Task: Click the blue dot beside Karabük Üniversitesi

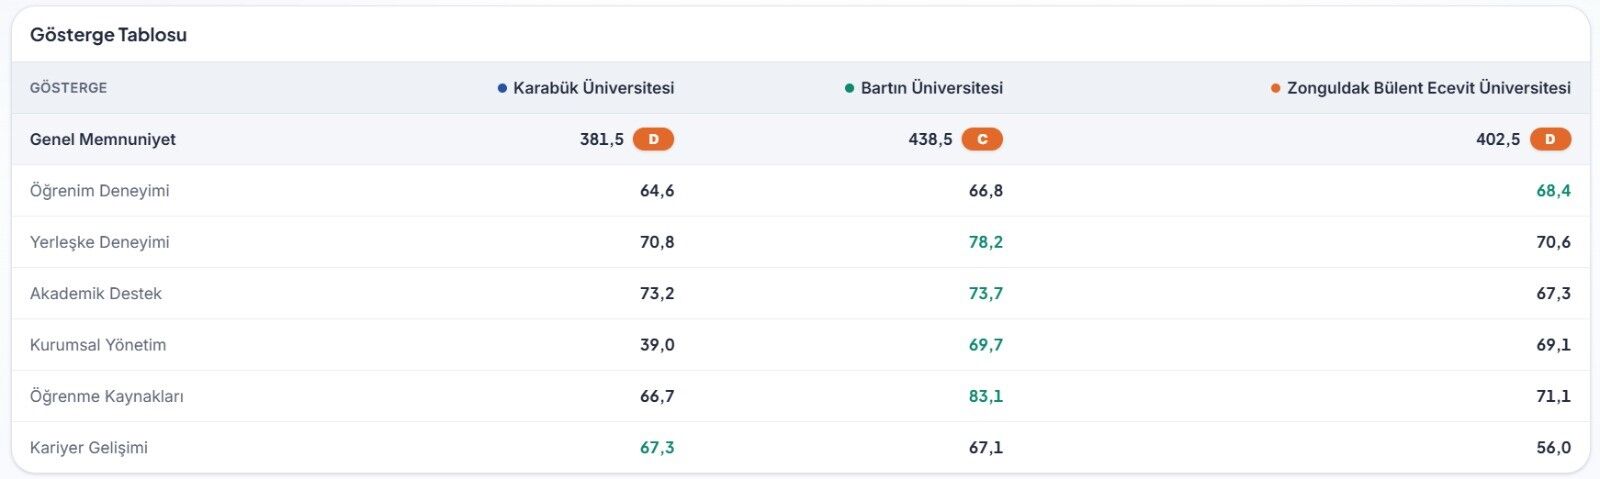Action: (x=502, y=88)
